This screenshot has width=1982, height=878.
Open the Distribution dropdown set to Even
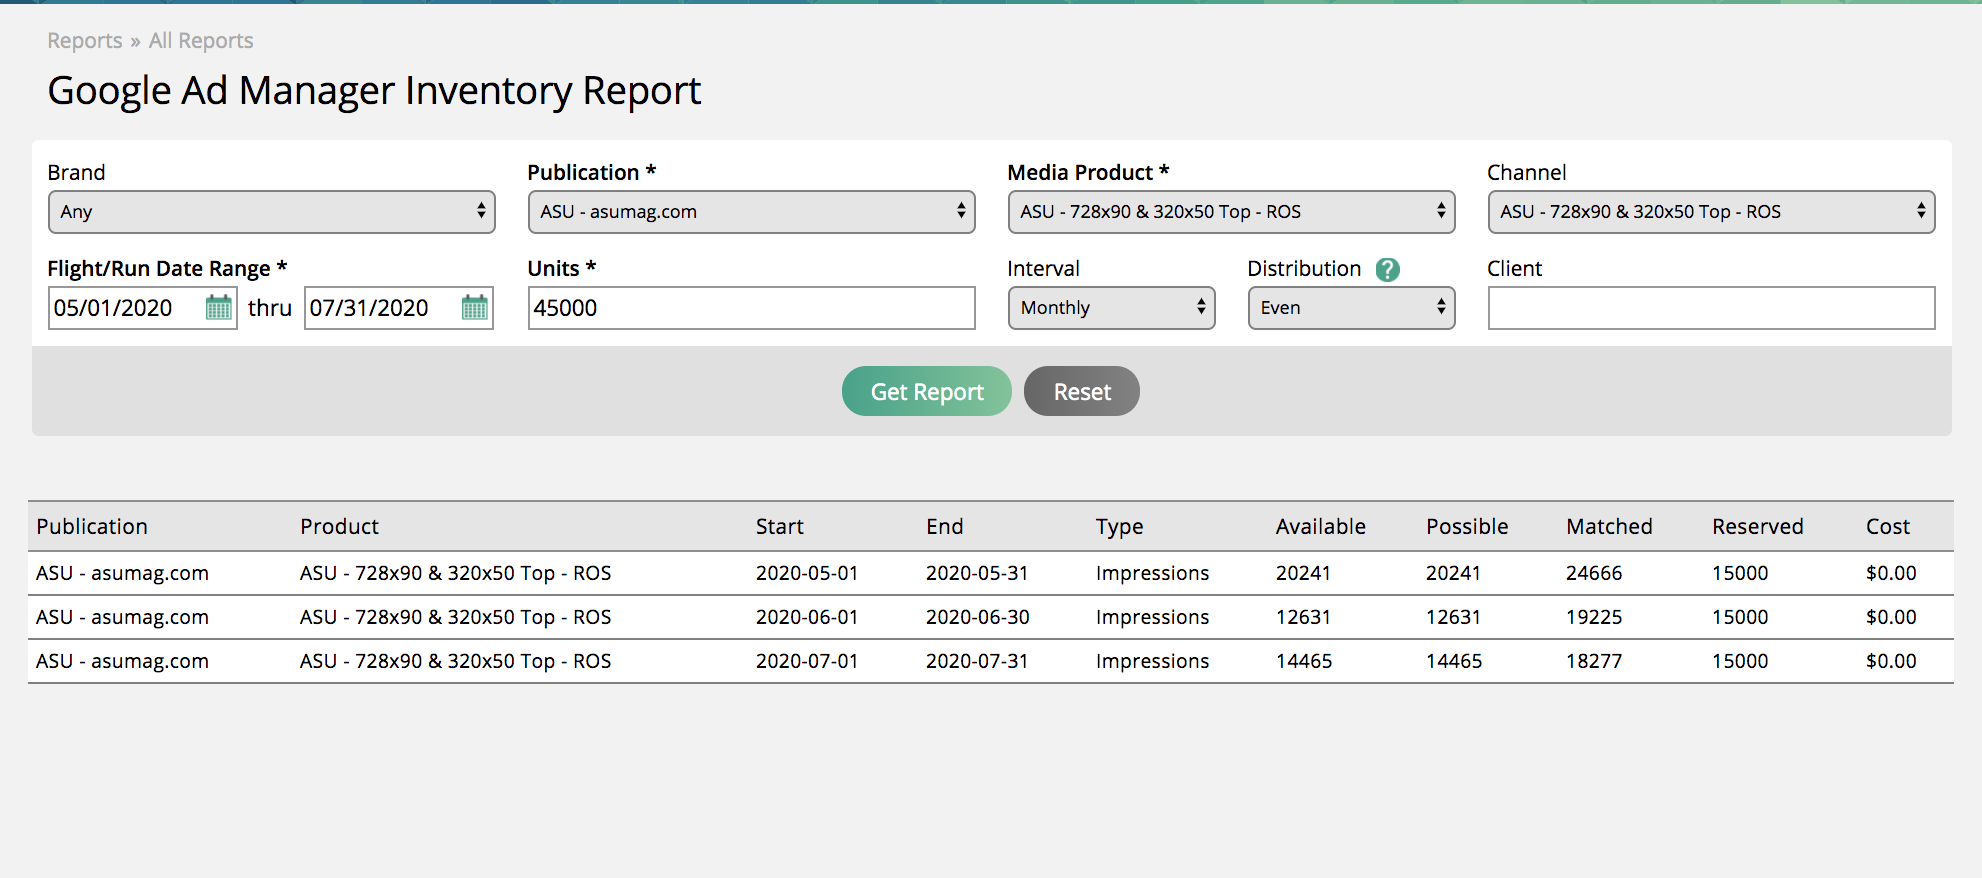click(1352, 308)
